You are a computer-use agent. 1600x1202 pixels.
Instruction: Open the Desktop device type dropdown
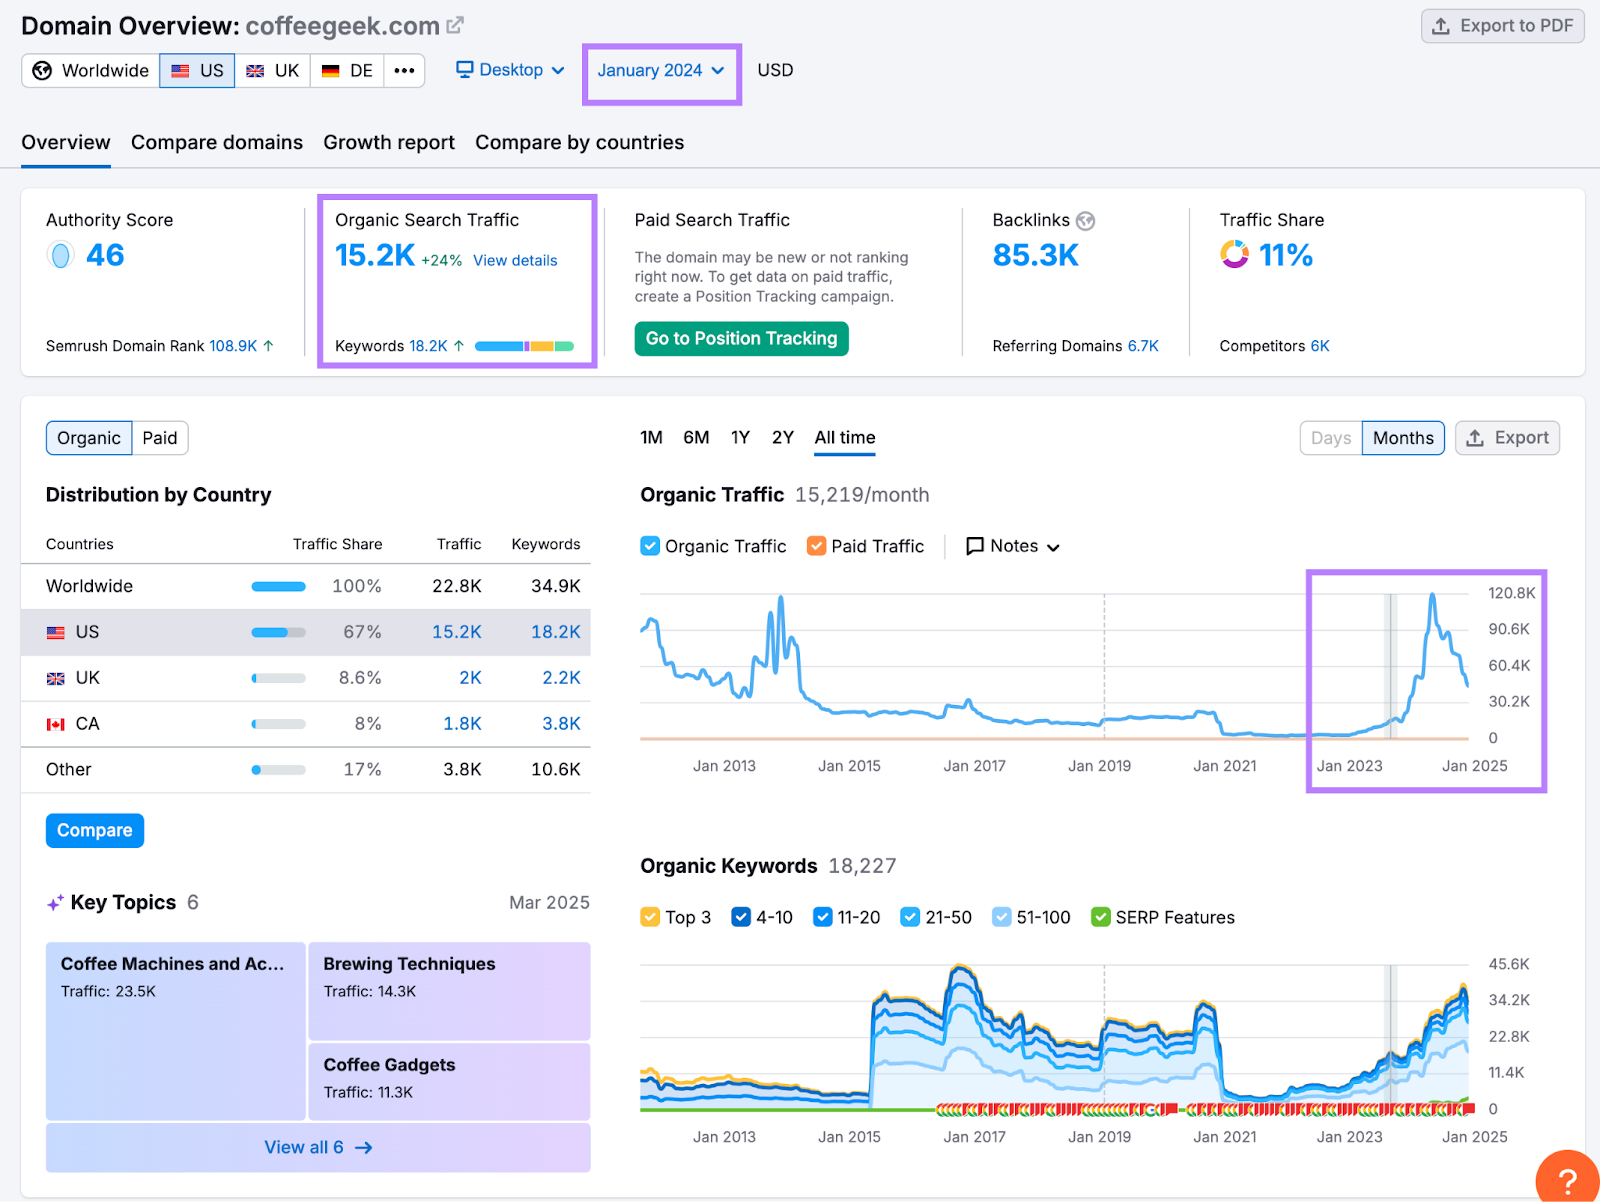509,70
